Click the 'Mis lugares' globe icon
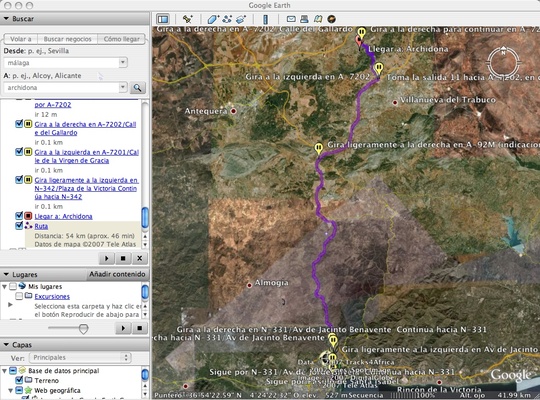The height and width of the screenshot is (400, 540). 22,286
